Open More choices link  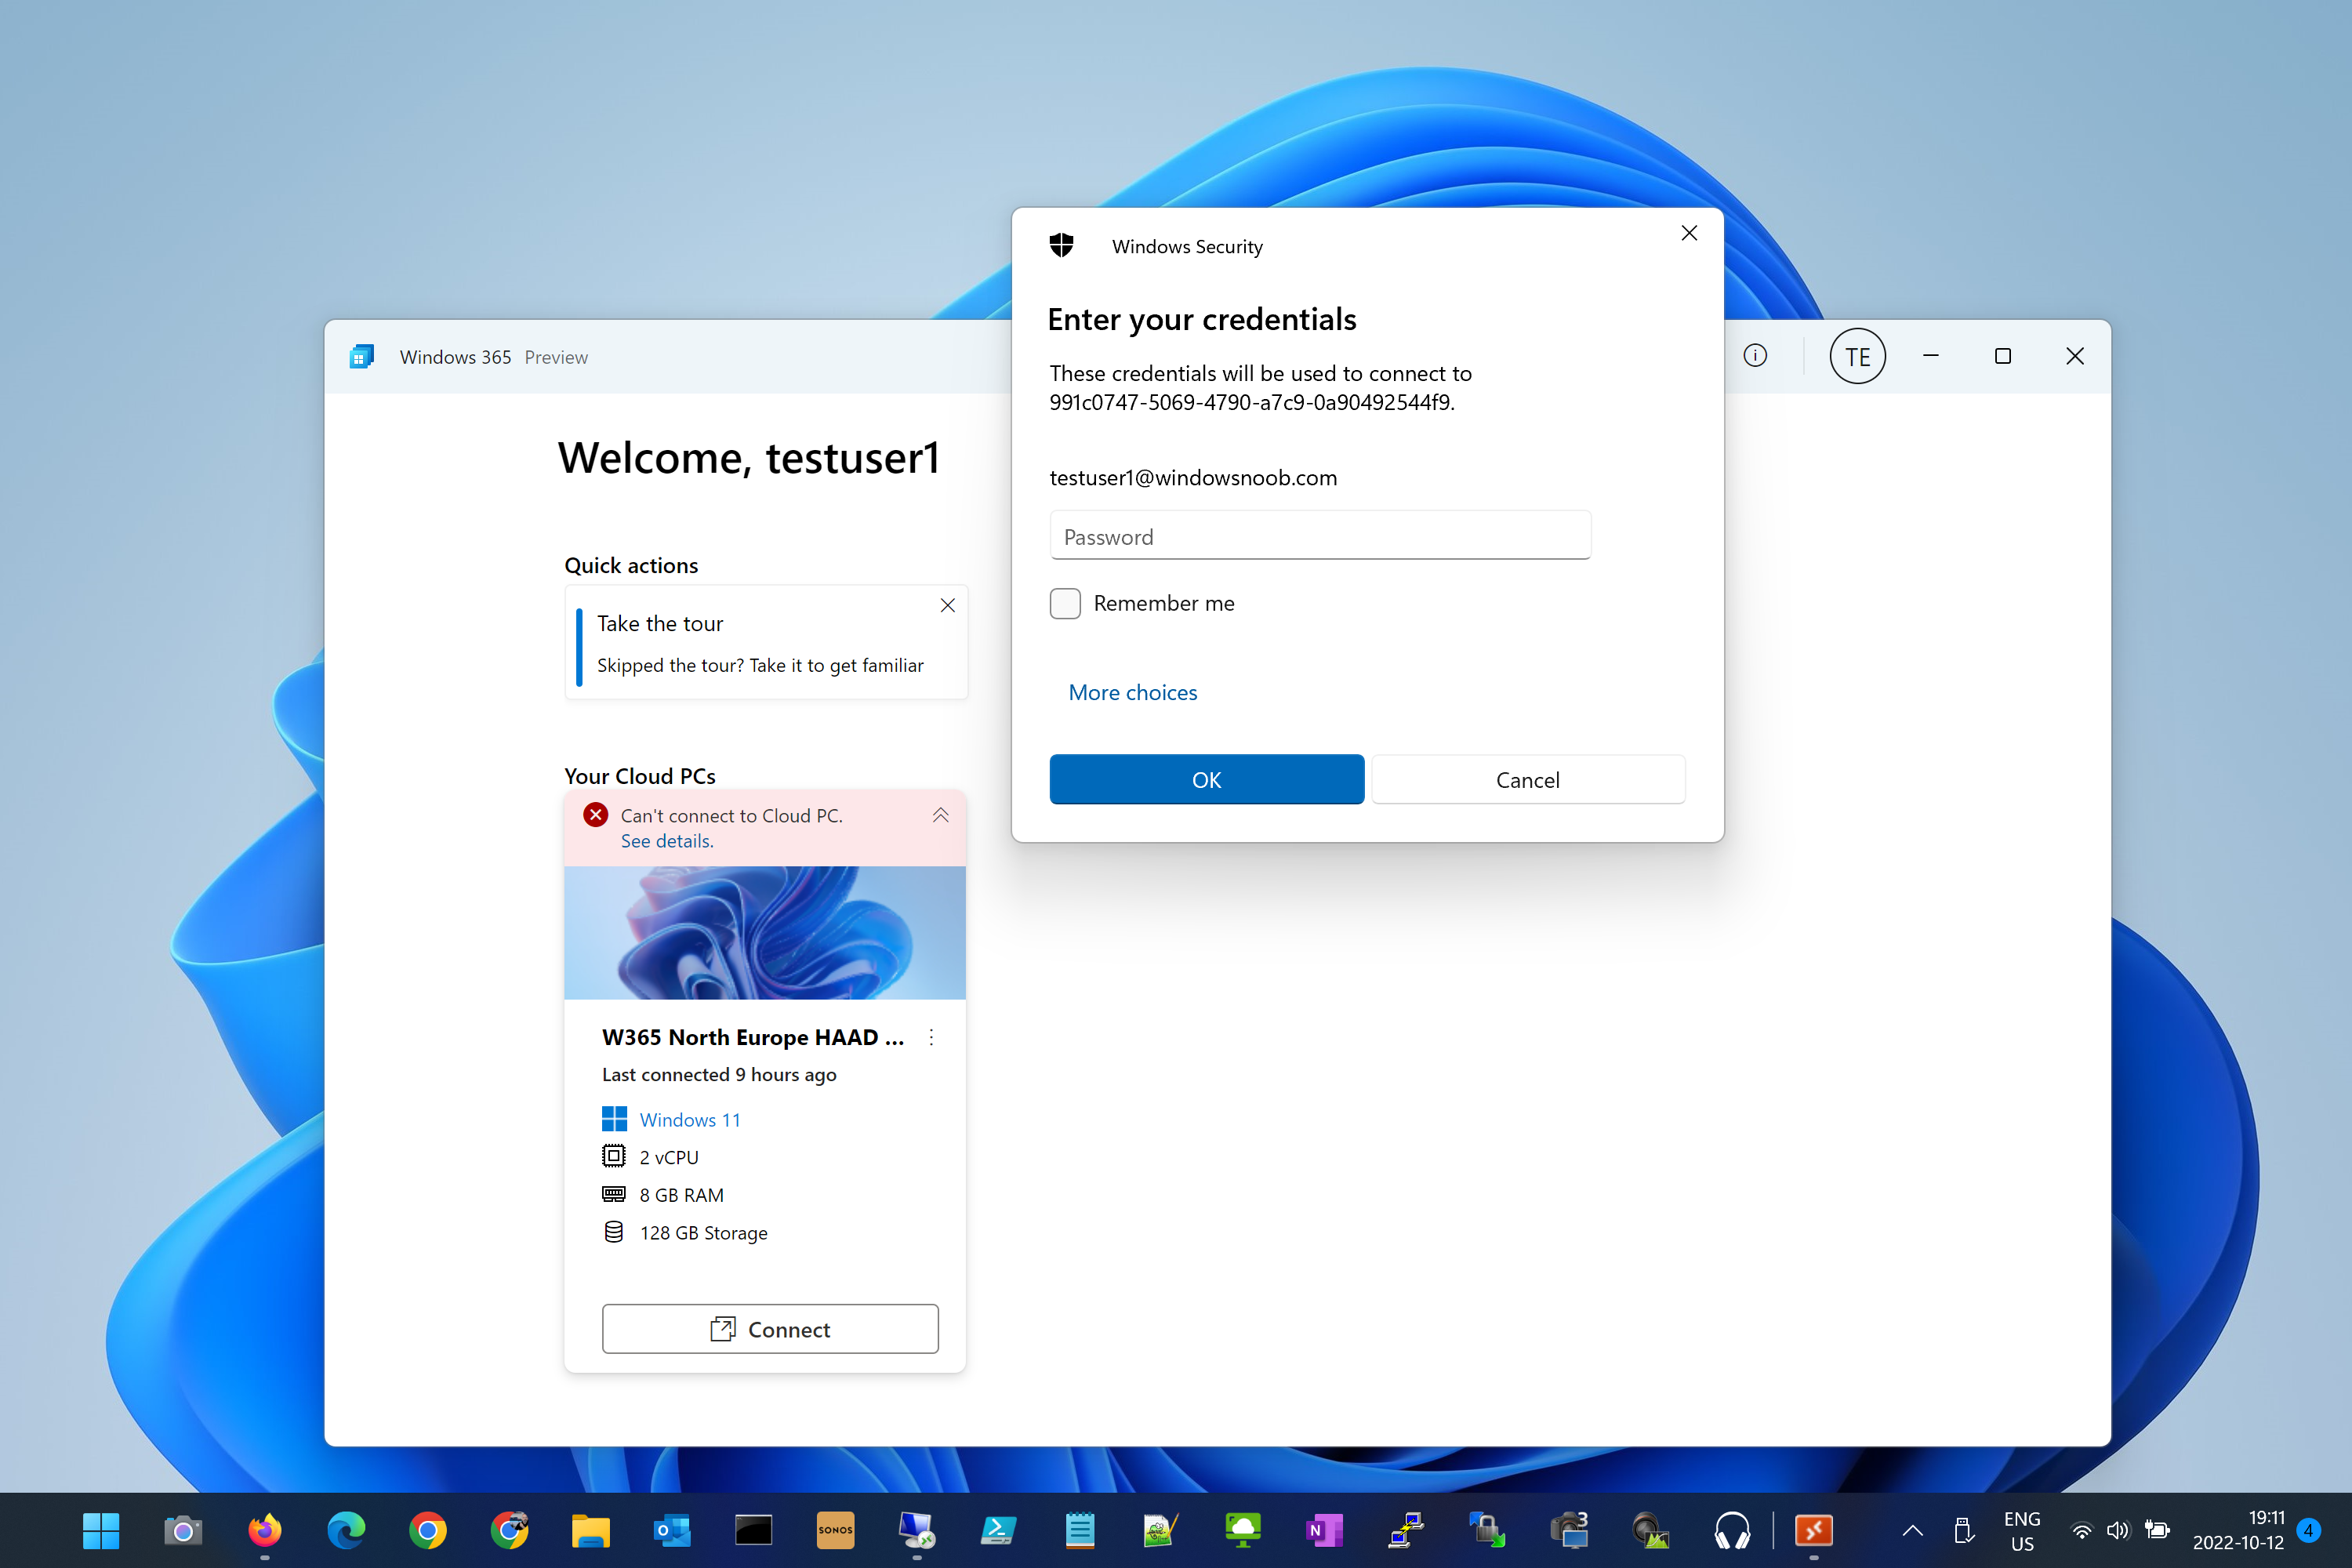tap(1132, 692)
